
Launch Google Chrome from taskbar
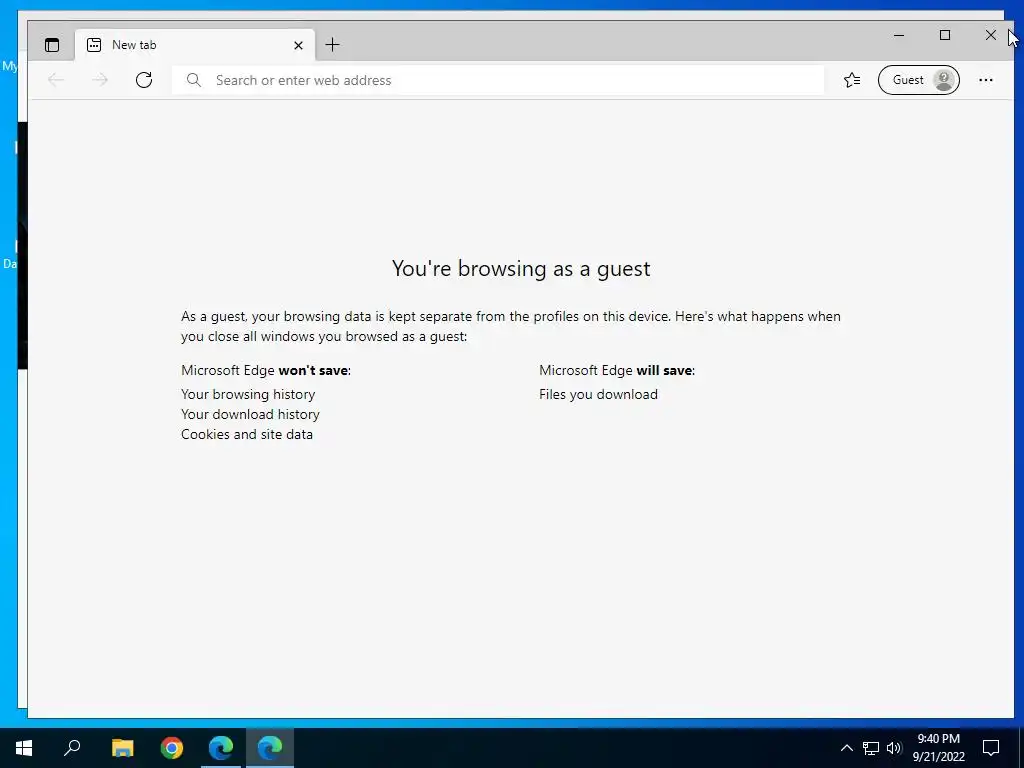pyautogui.click(x=172, y=748)
